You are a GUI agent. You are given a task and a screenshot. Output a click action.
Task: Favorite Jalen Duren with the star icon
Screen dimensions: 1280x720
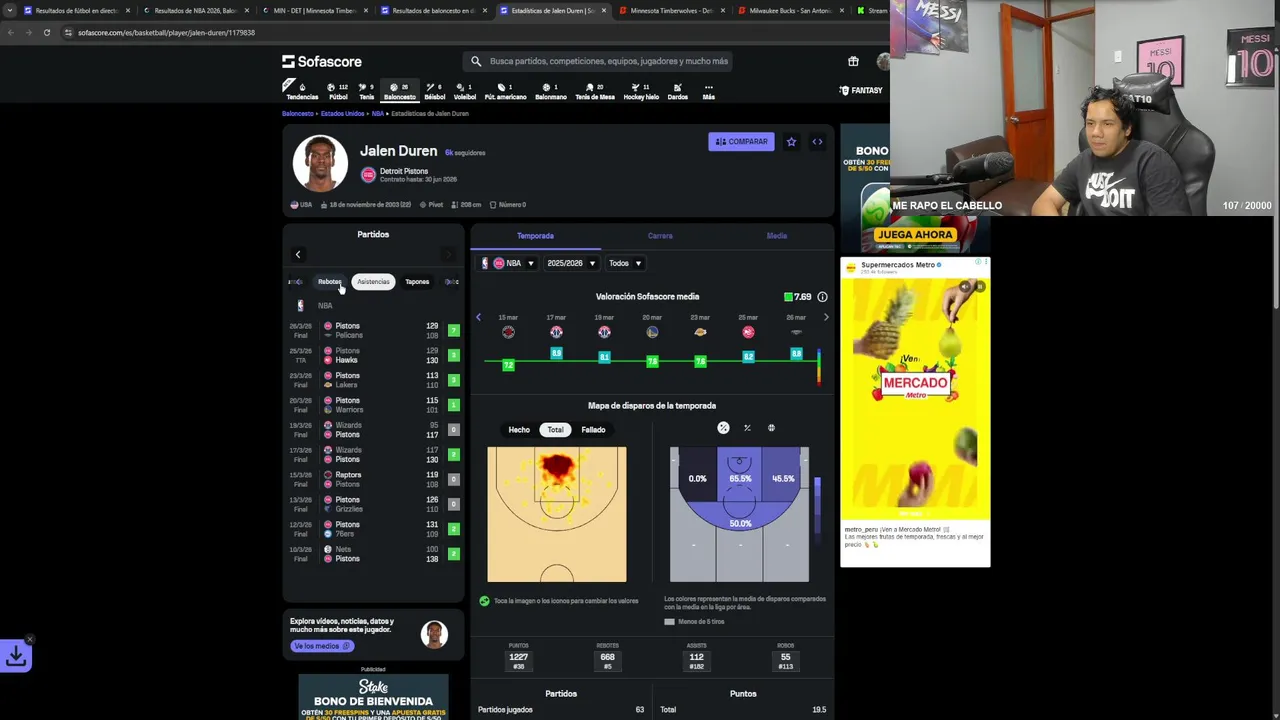[791, 142]
